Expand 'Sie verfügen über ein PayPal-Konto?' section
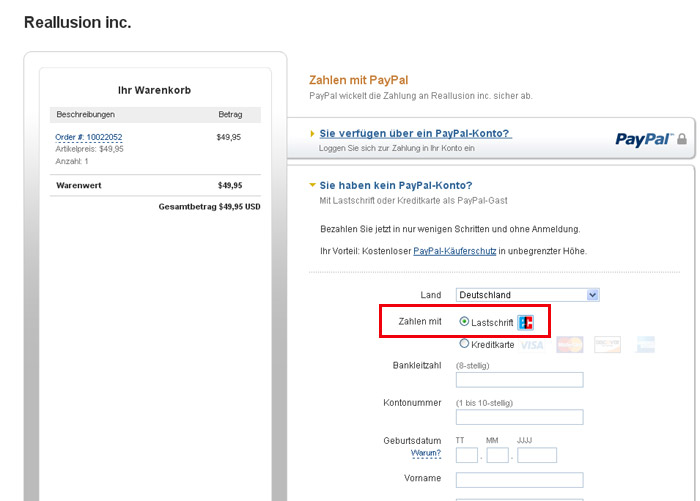The image size is (700, 501). click(x=415, y=134)
